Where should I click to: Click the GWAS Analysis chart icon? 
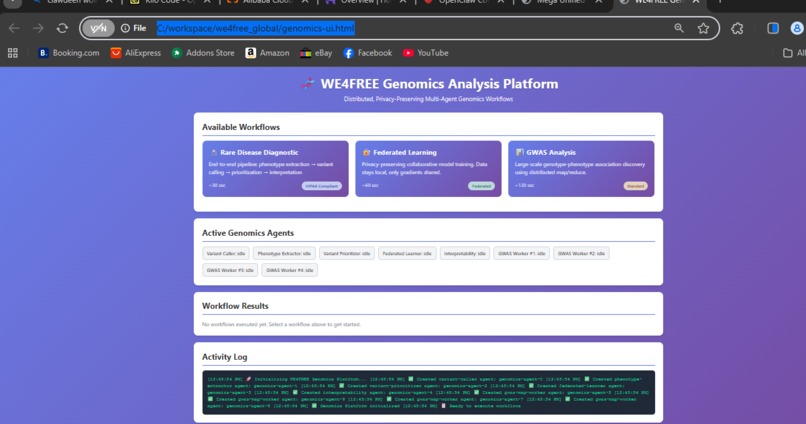point(520,153)
